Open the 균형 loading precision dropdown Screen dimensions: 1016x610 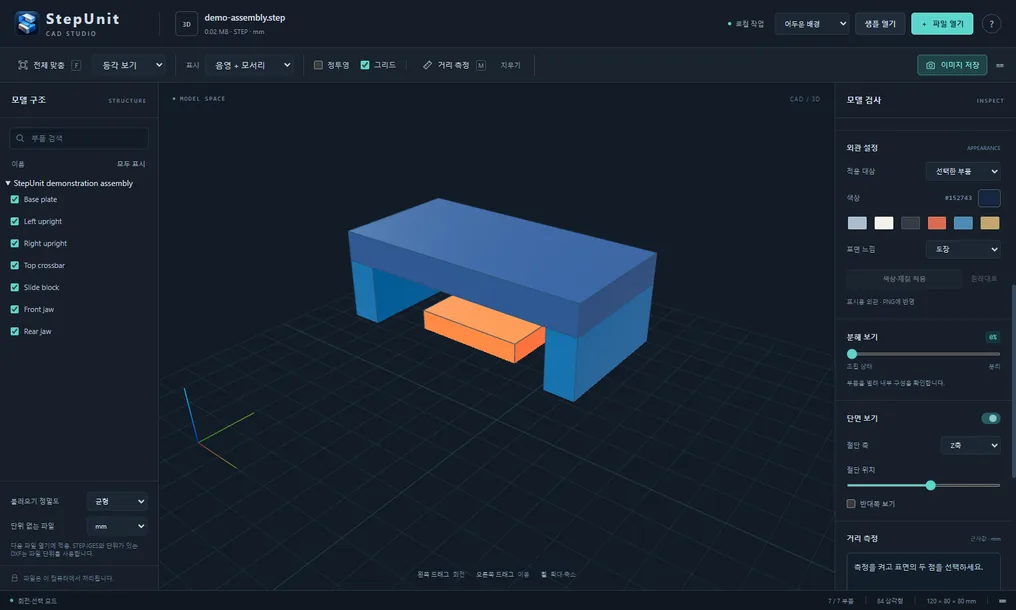117,501
